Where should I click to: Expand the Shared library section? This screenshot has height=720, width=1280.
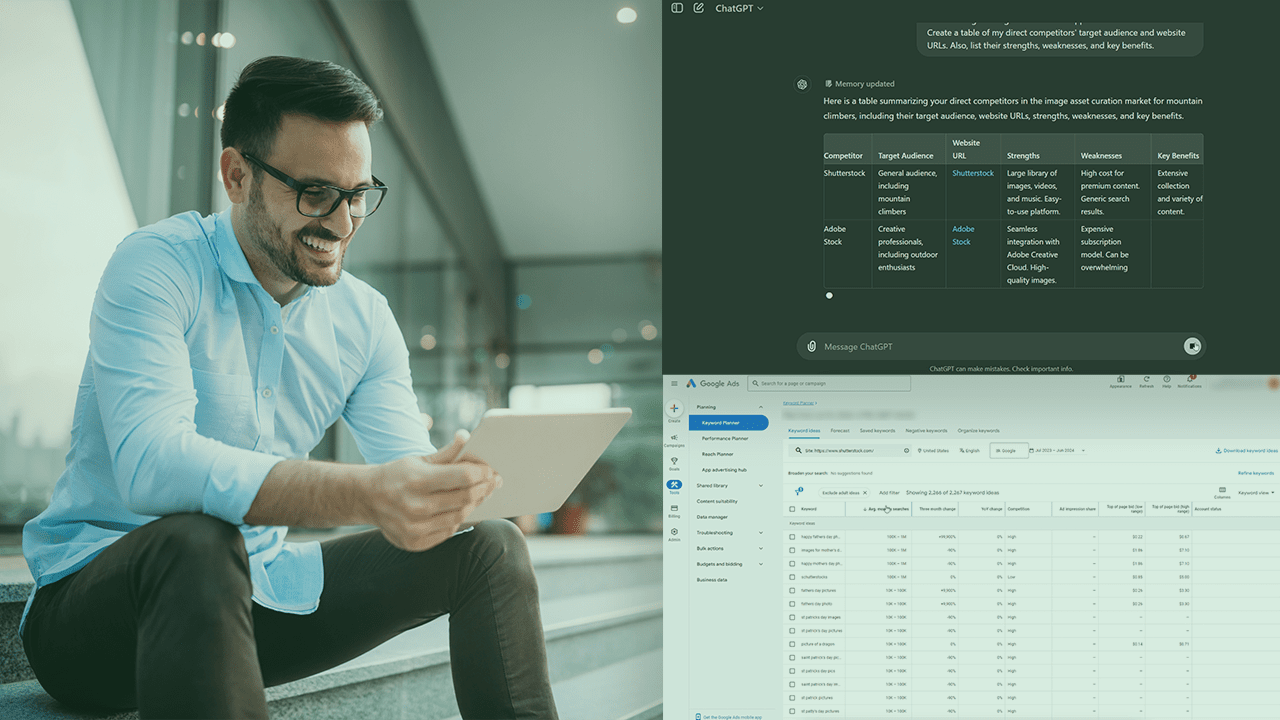click(x=712, y=486)
